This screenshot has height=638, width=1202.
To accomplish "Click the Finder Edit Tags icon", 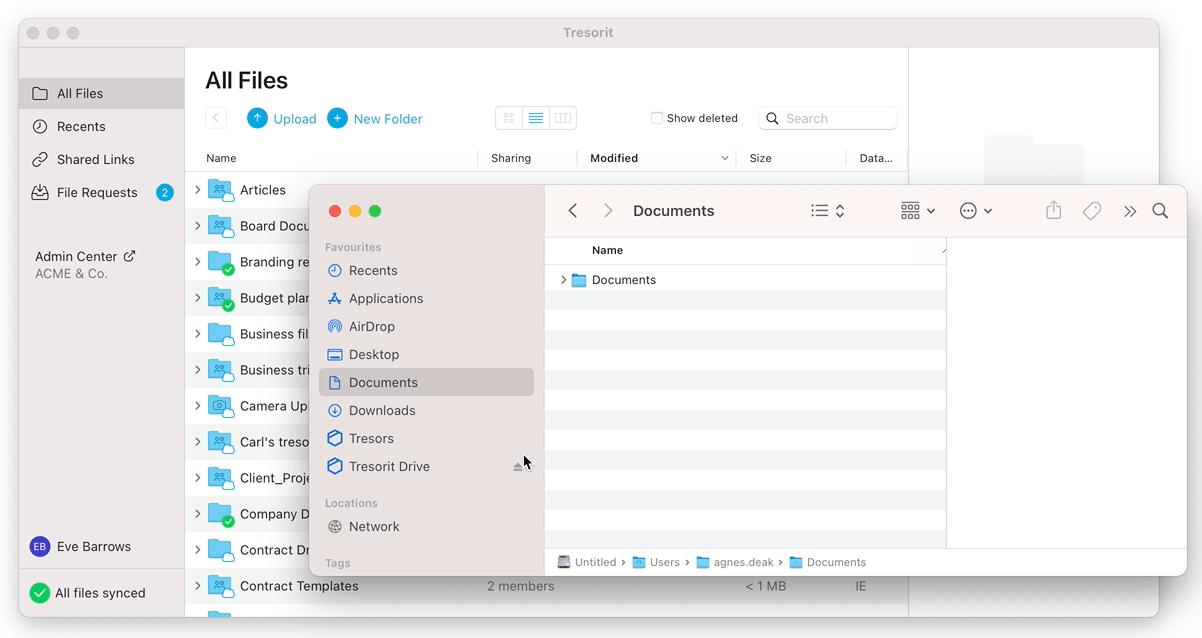I will pyautogui.click(x=1092, y=211).
